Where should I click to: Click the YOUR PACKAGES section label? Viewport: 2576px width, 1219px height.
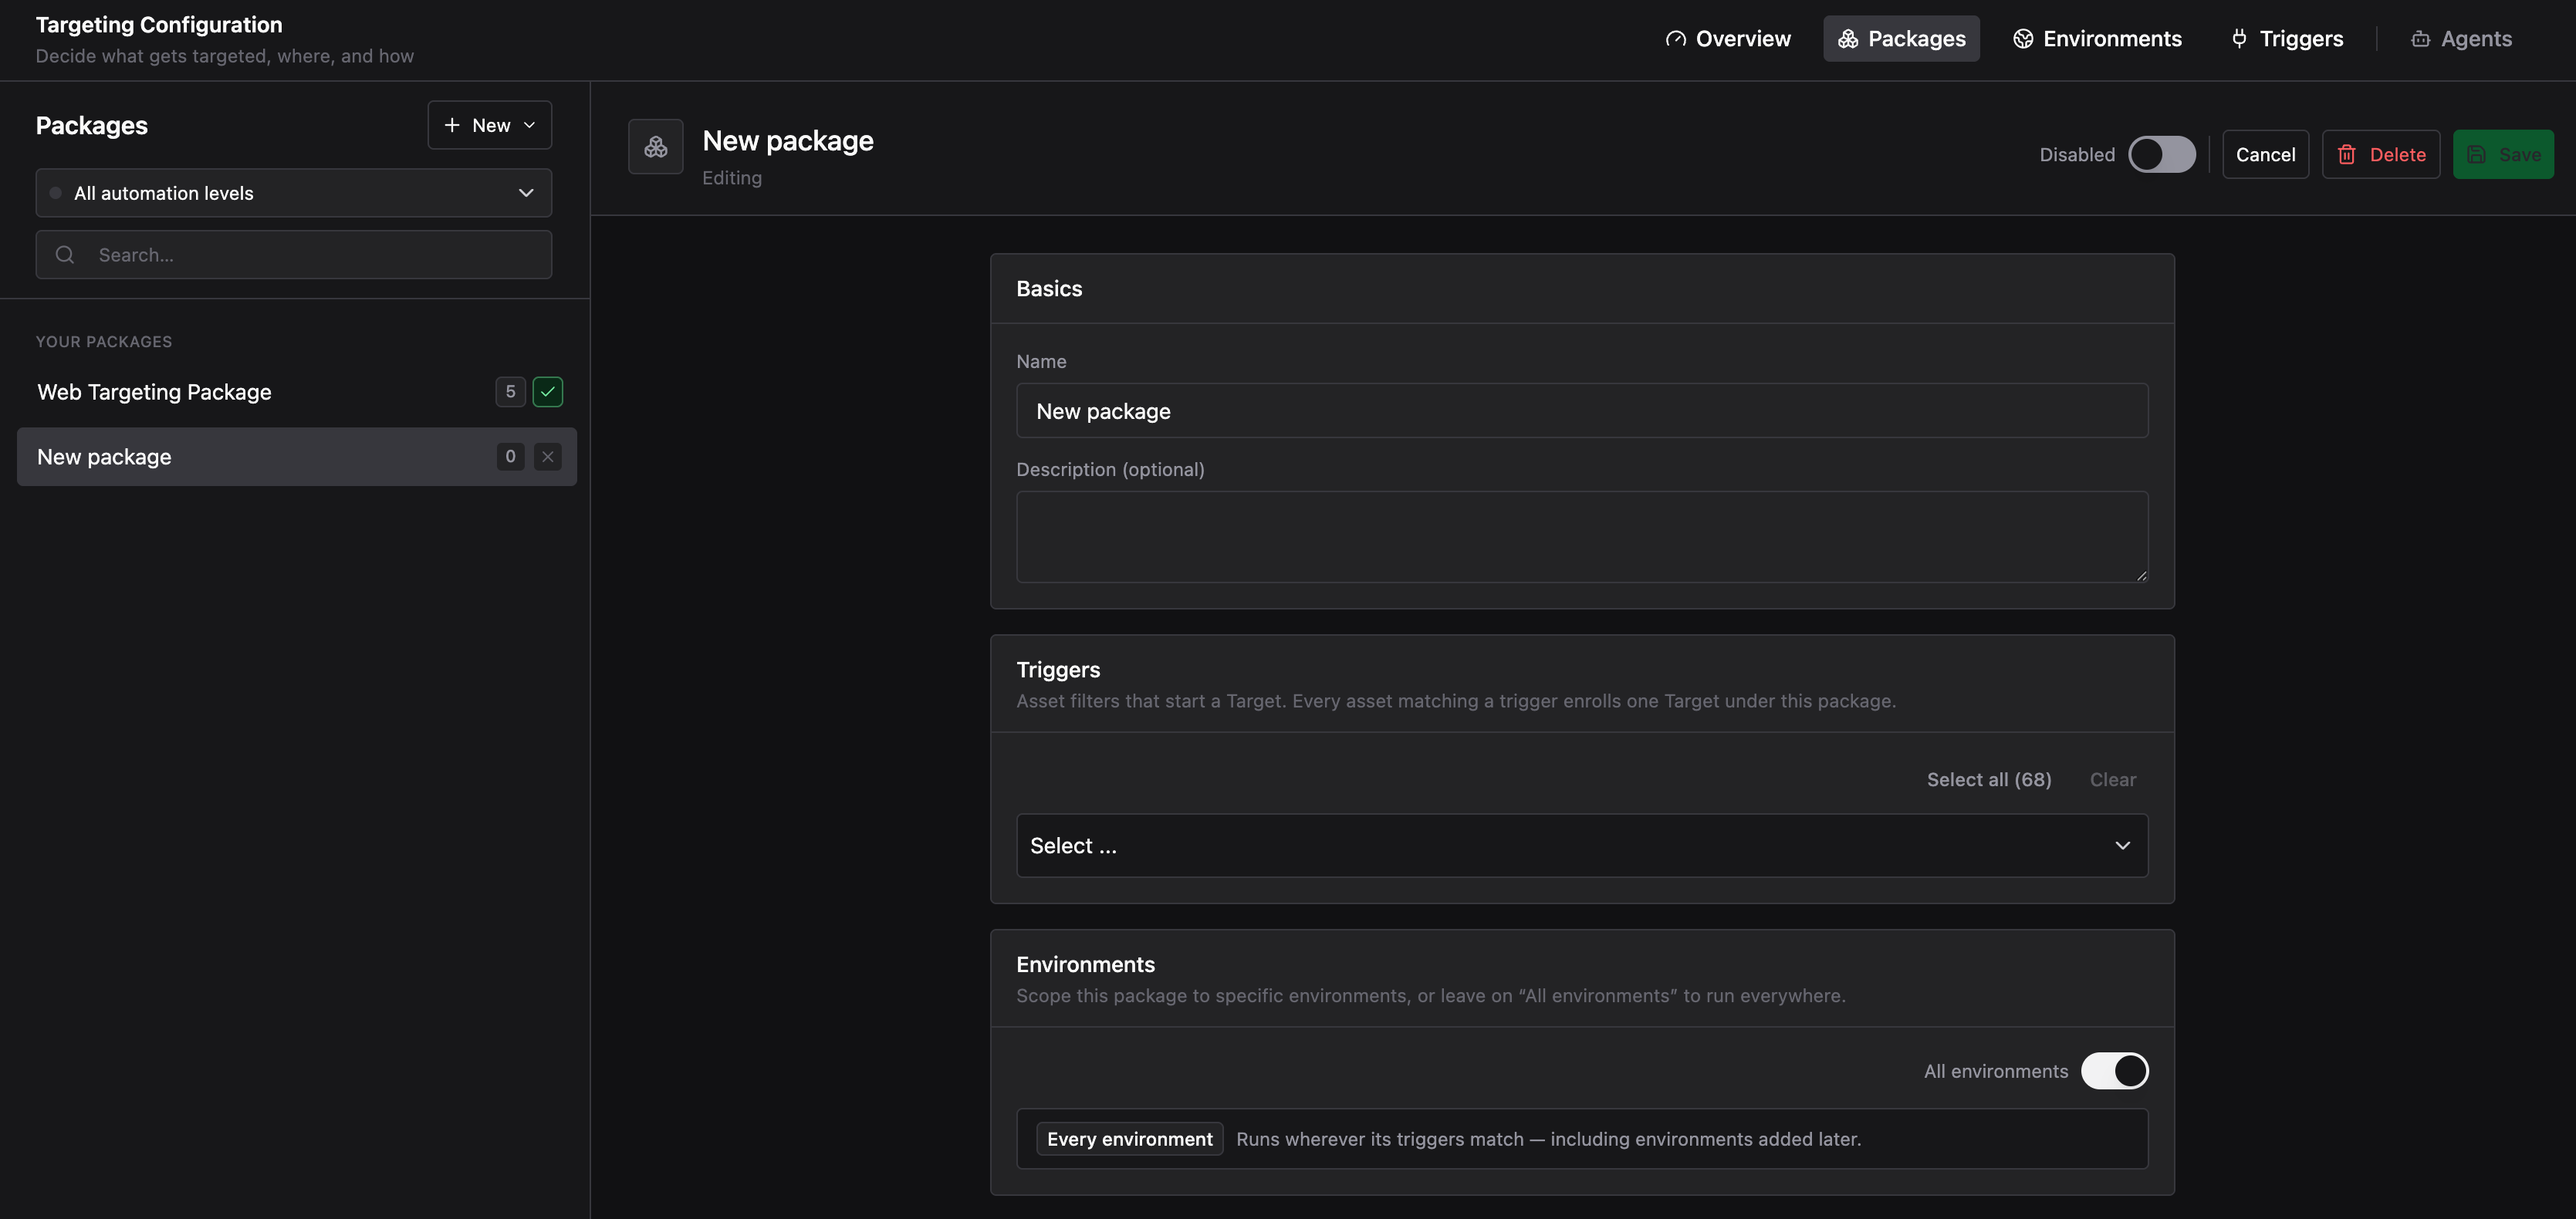point(104,342)
